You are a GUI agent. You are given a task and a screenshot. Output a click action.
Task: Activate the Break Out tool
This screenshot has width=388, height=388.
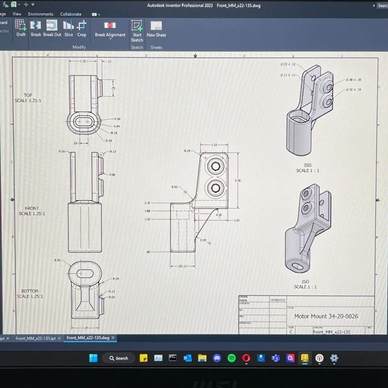click(52, 28)
